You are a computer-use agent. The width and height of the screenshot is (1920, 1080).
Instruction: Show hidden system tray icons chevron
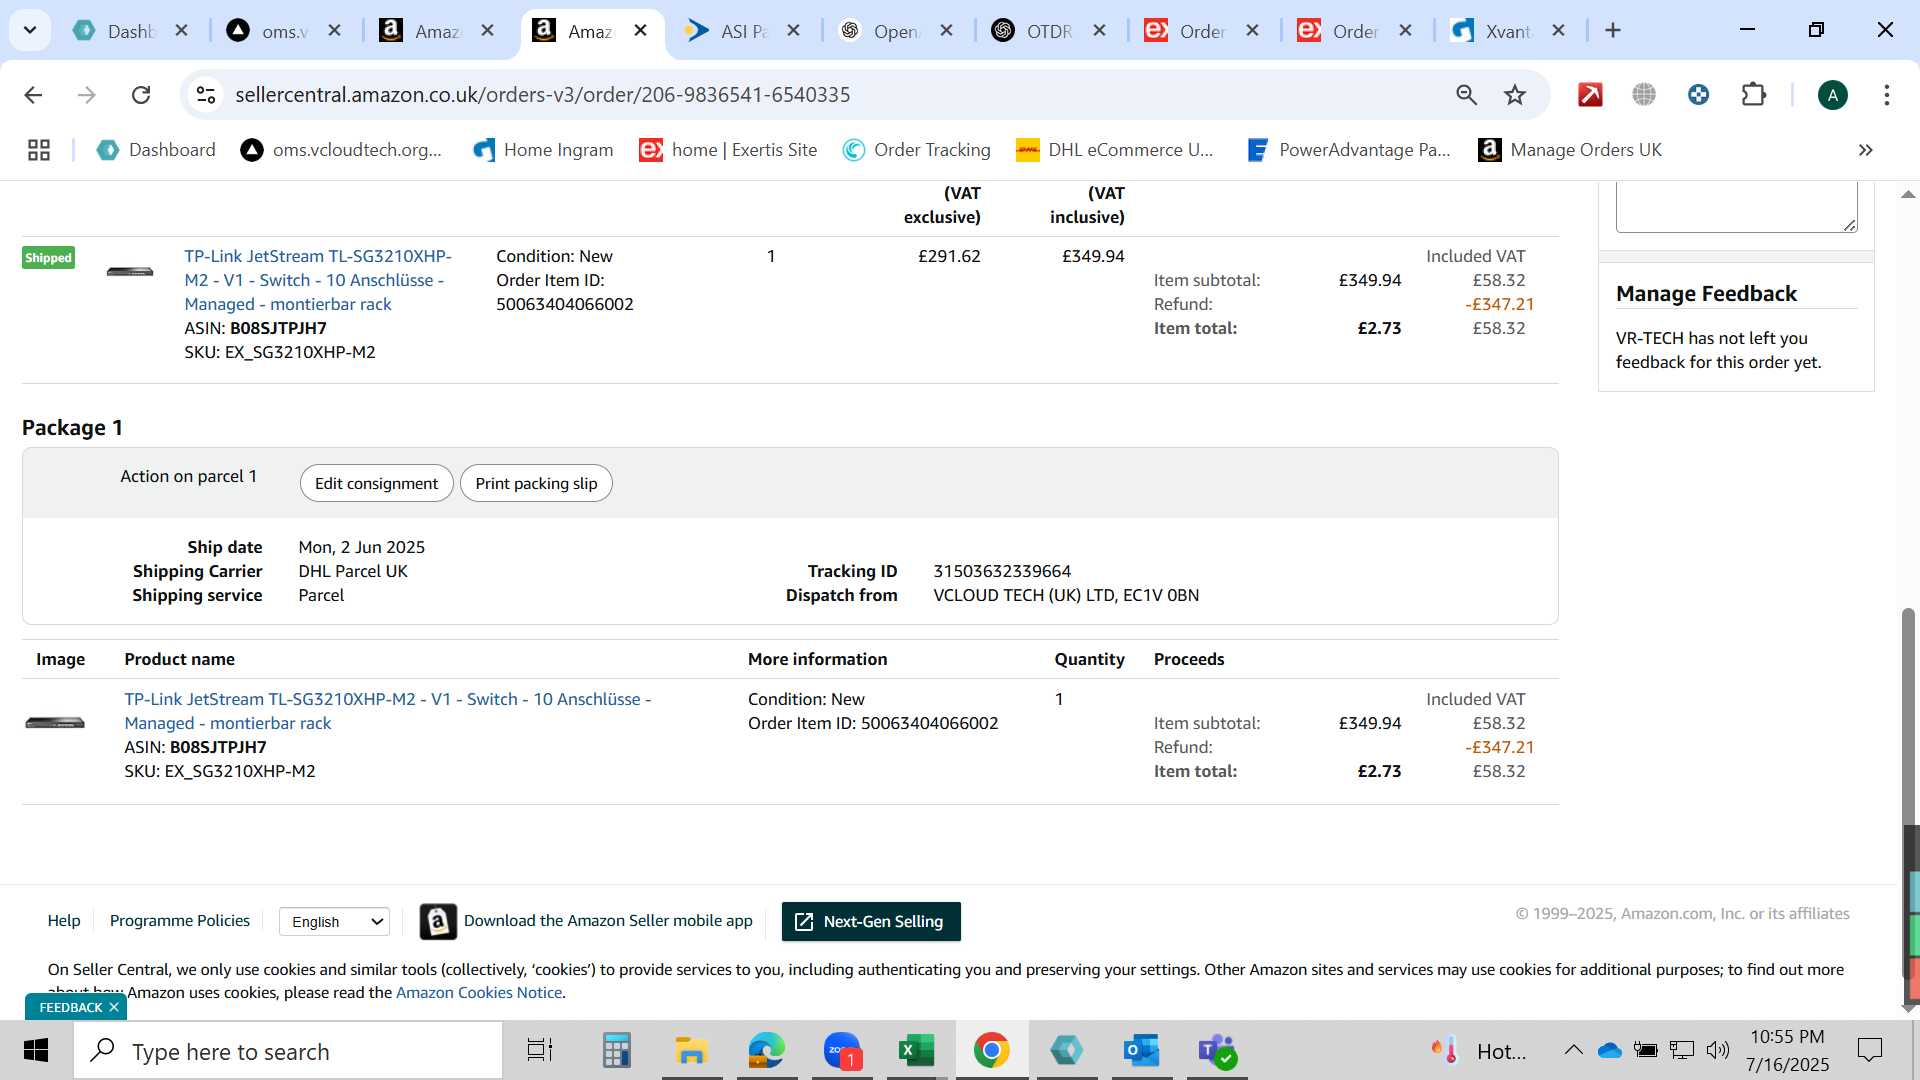[1573, 1050]
